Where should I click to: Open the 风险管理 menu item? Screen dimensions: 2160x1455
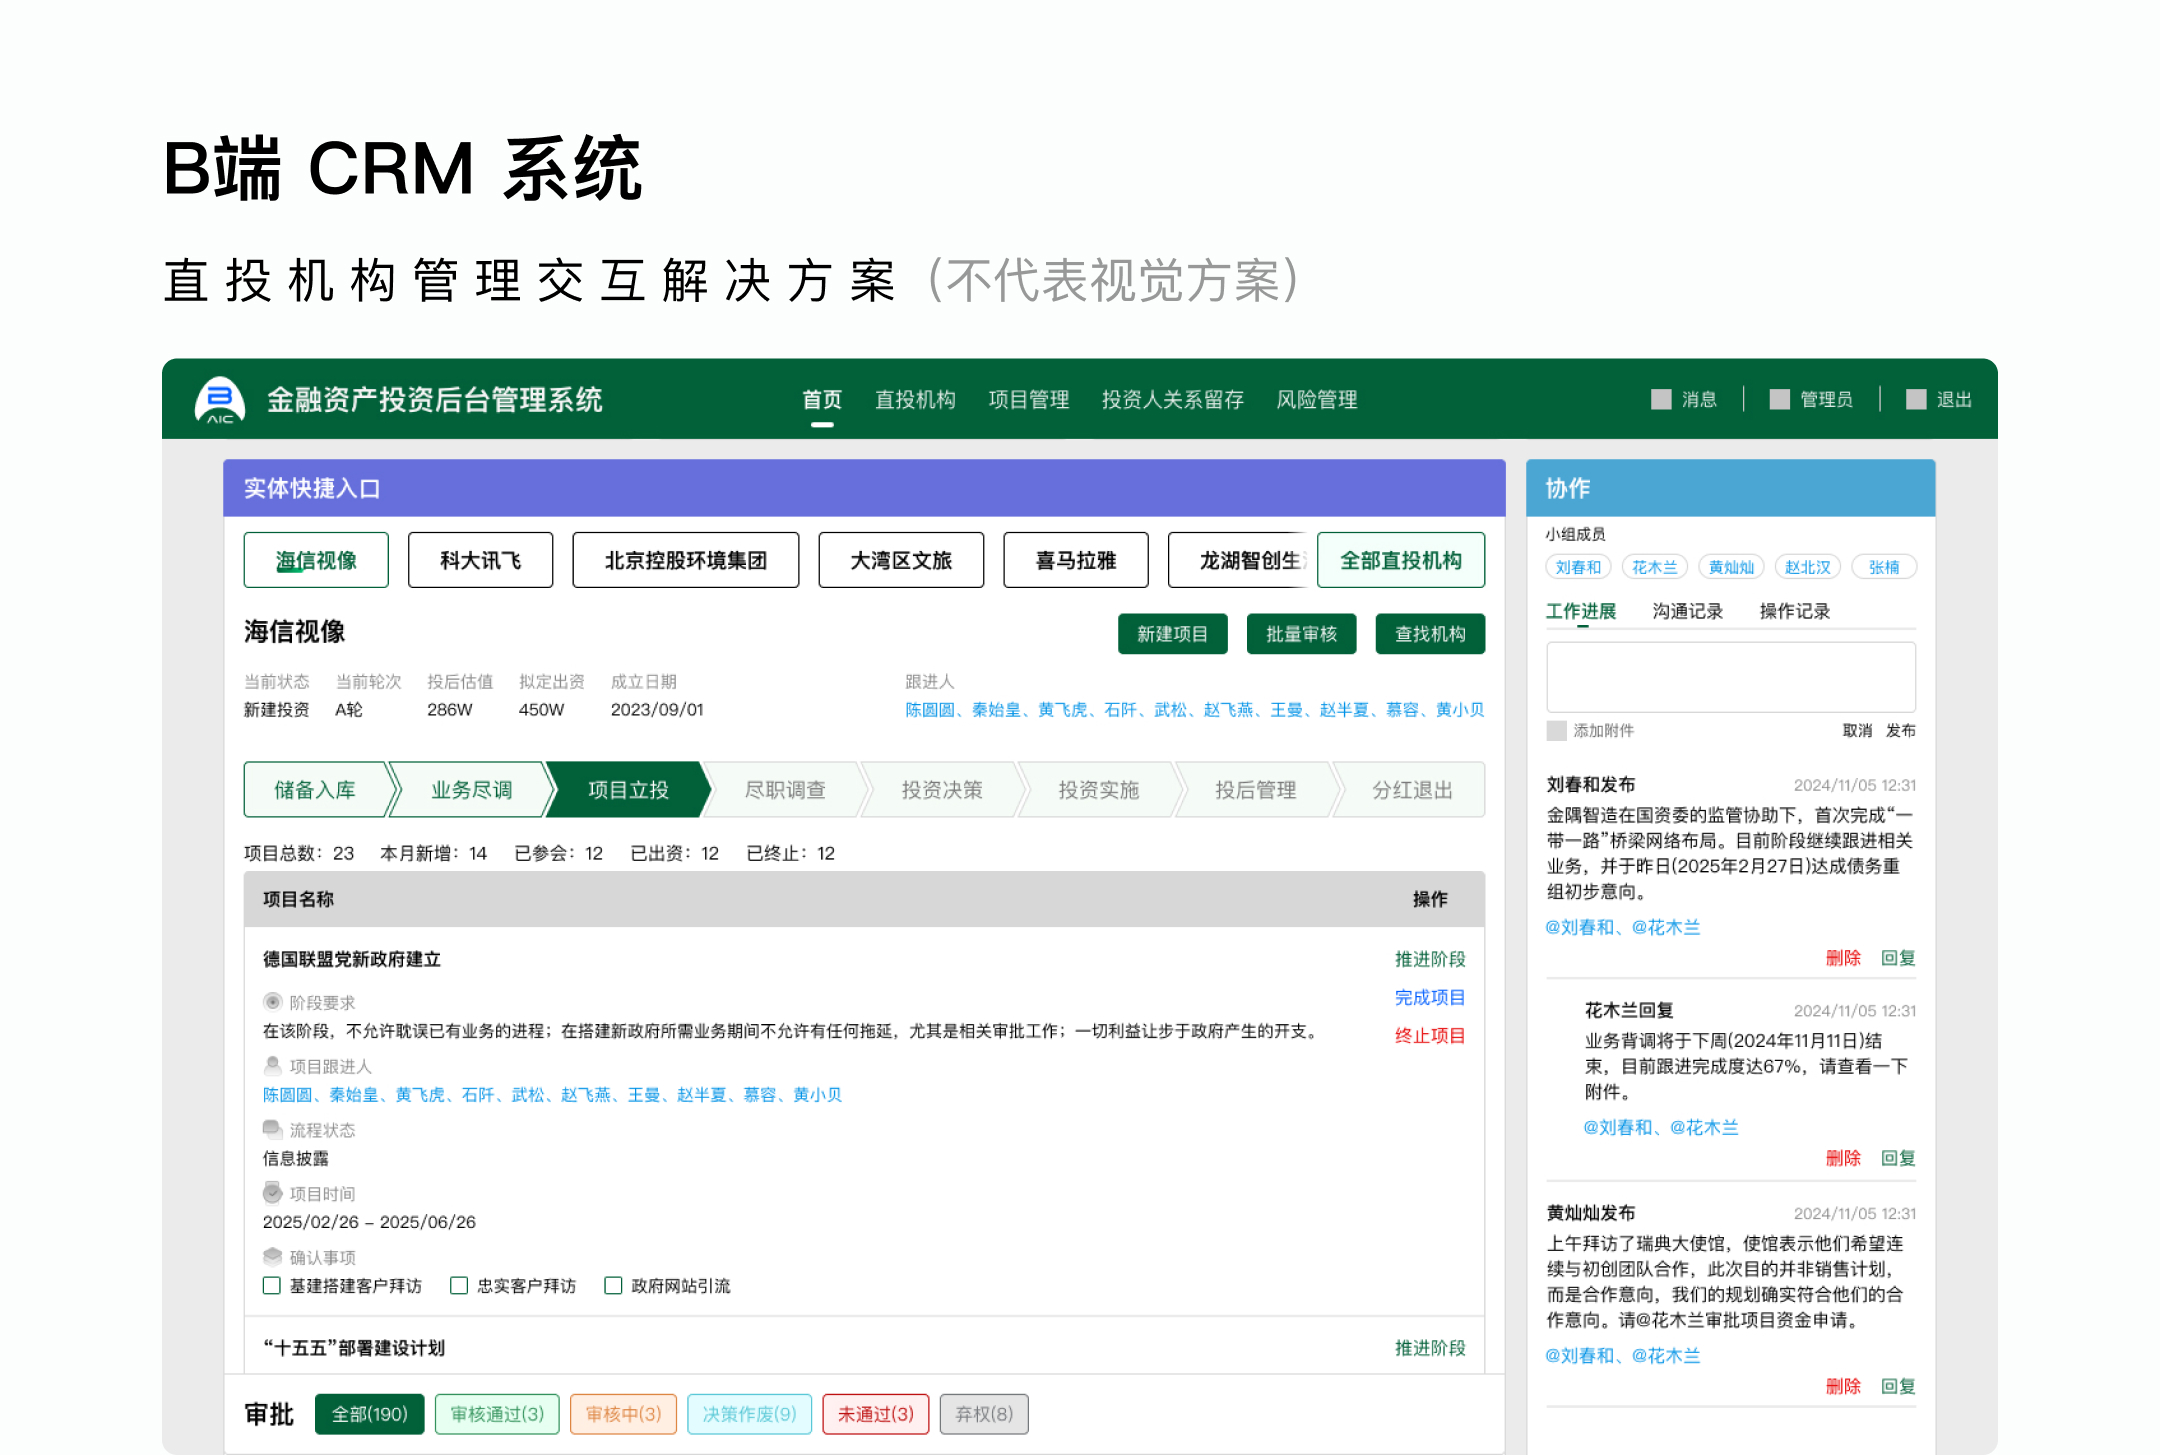click(1316, 399)
